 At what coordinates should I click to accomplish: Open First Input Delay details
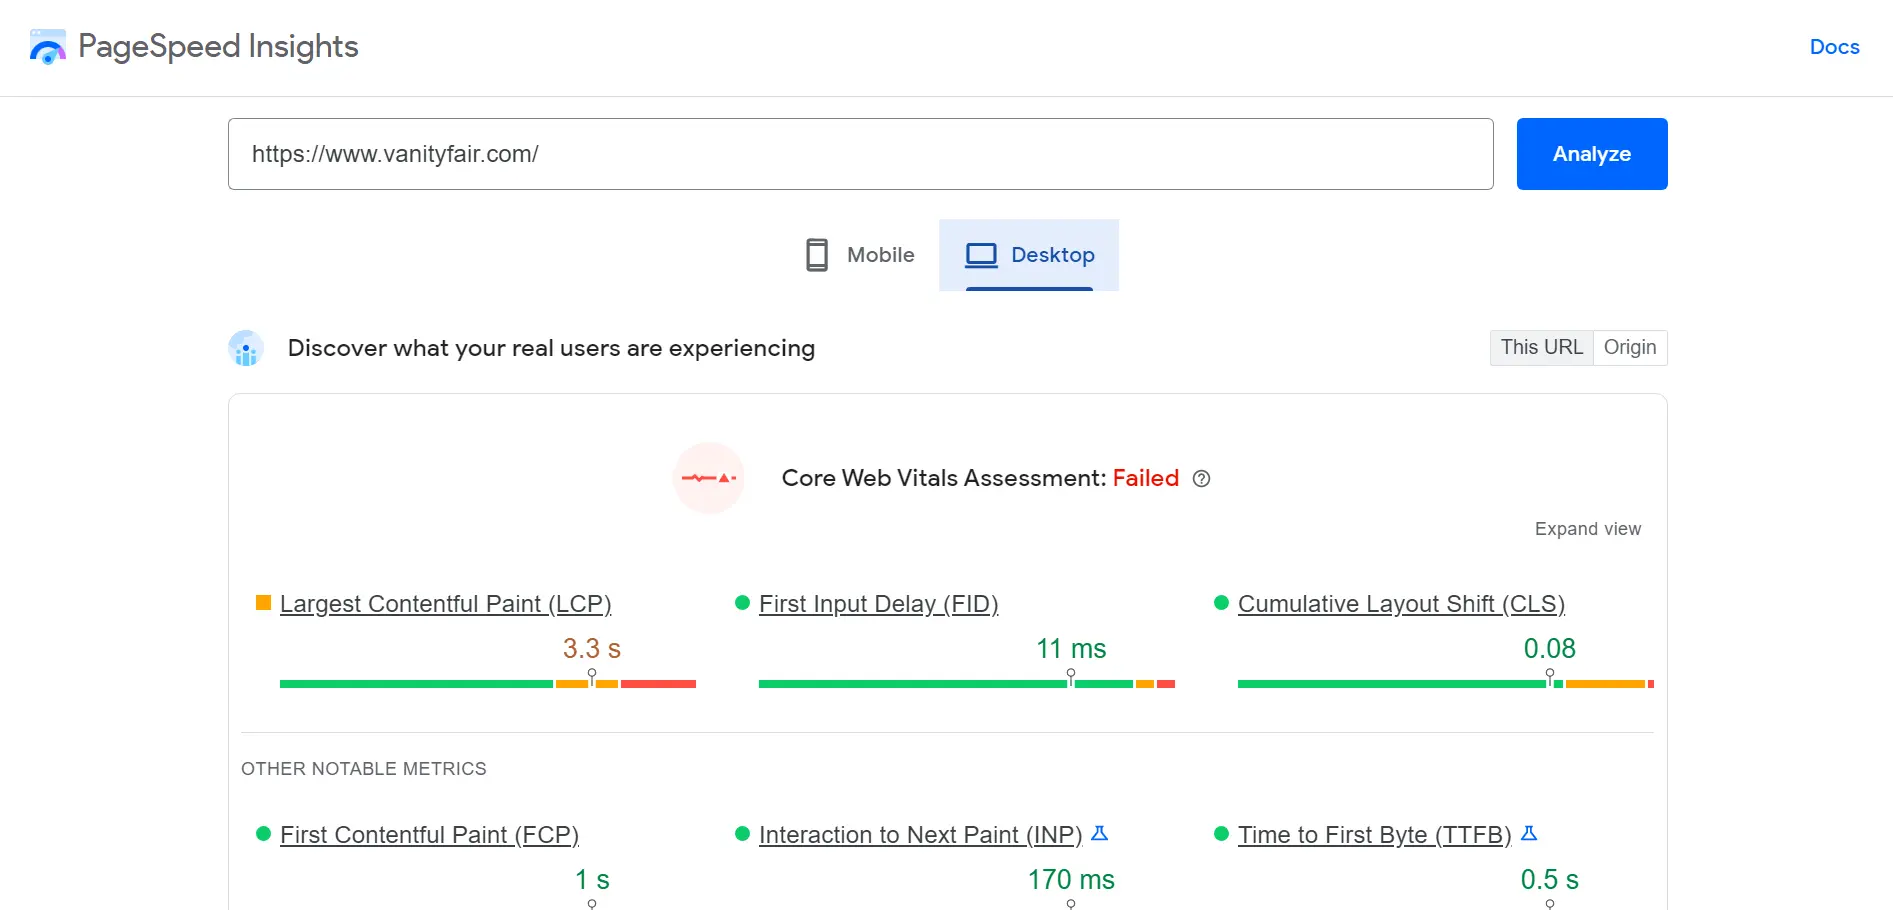pyautogui.click(x=879, y=604)
